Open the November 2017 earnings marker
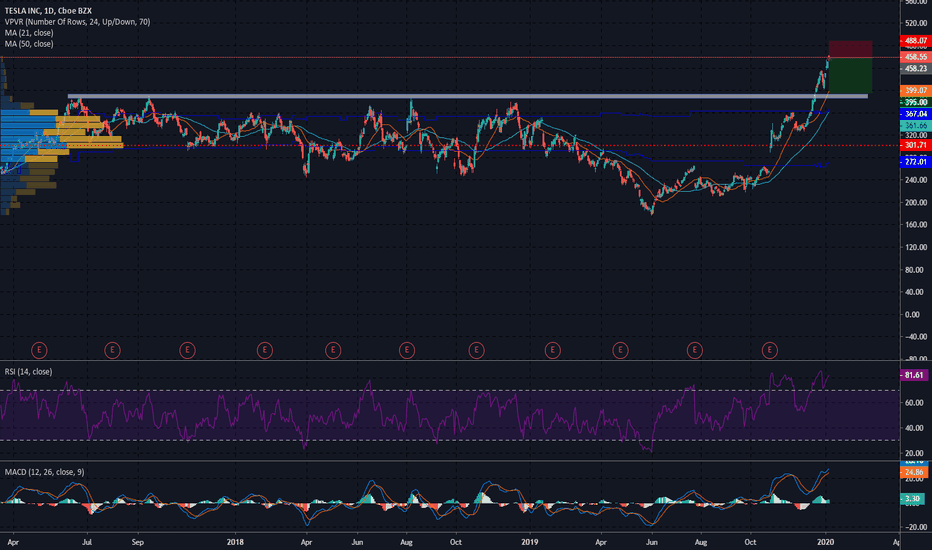The image size is (932, 550). (187, 350)
